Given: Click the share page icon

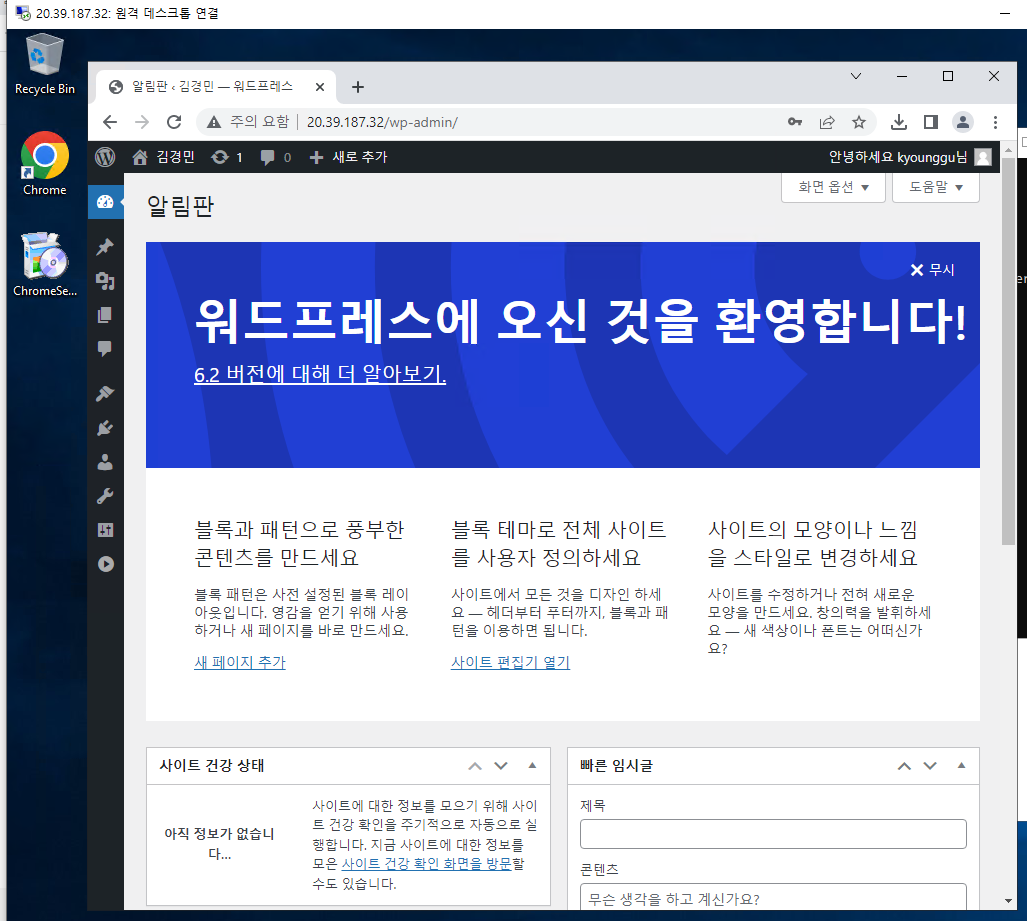Looking at the screenshot, I should tap(827, 122).
